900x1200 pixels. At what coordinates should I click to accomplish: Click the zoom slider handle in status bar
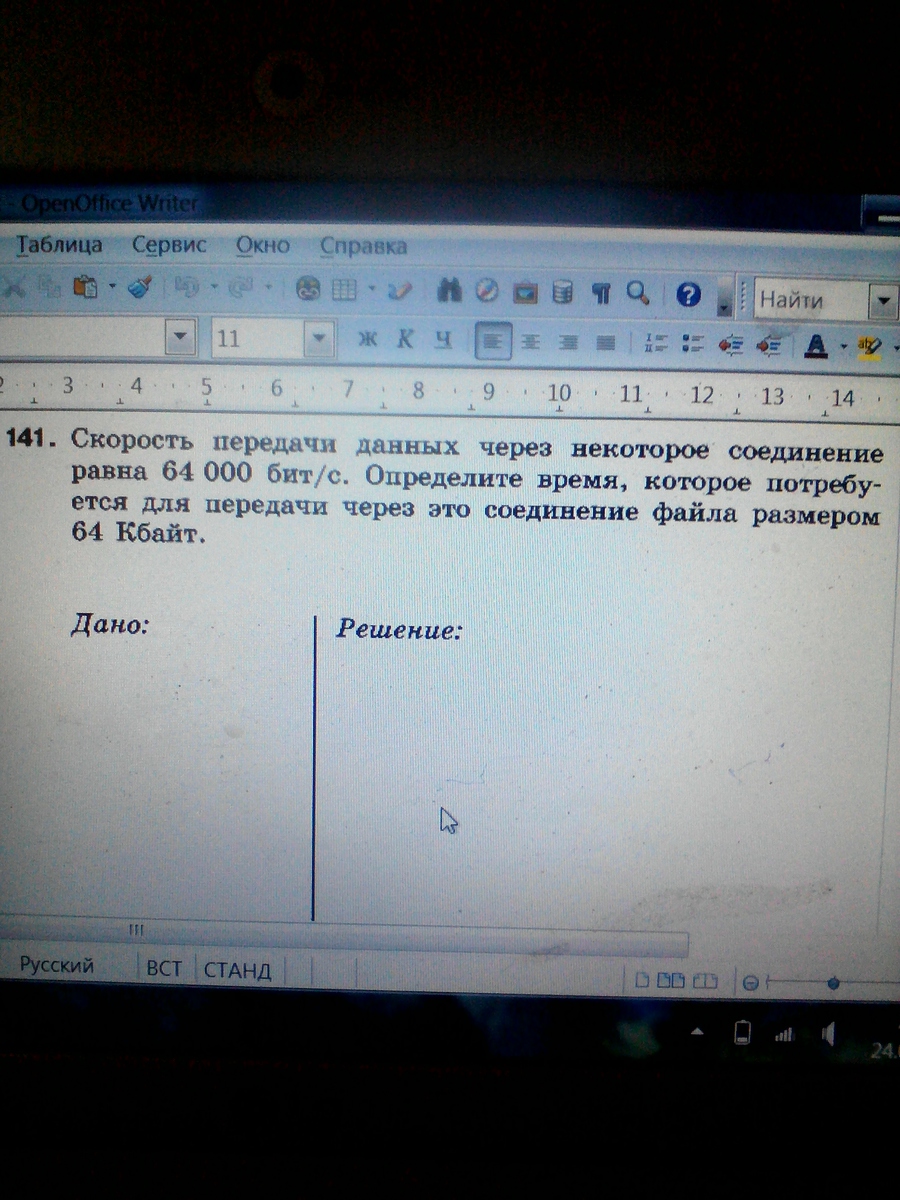point(833,984)
